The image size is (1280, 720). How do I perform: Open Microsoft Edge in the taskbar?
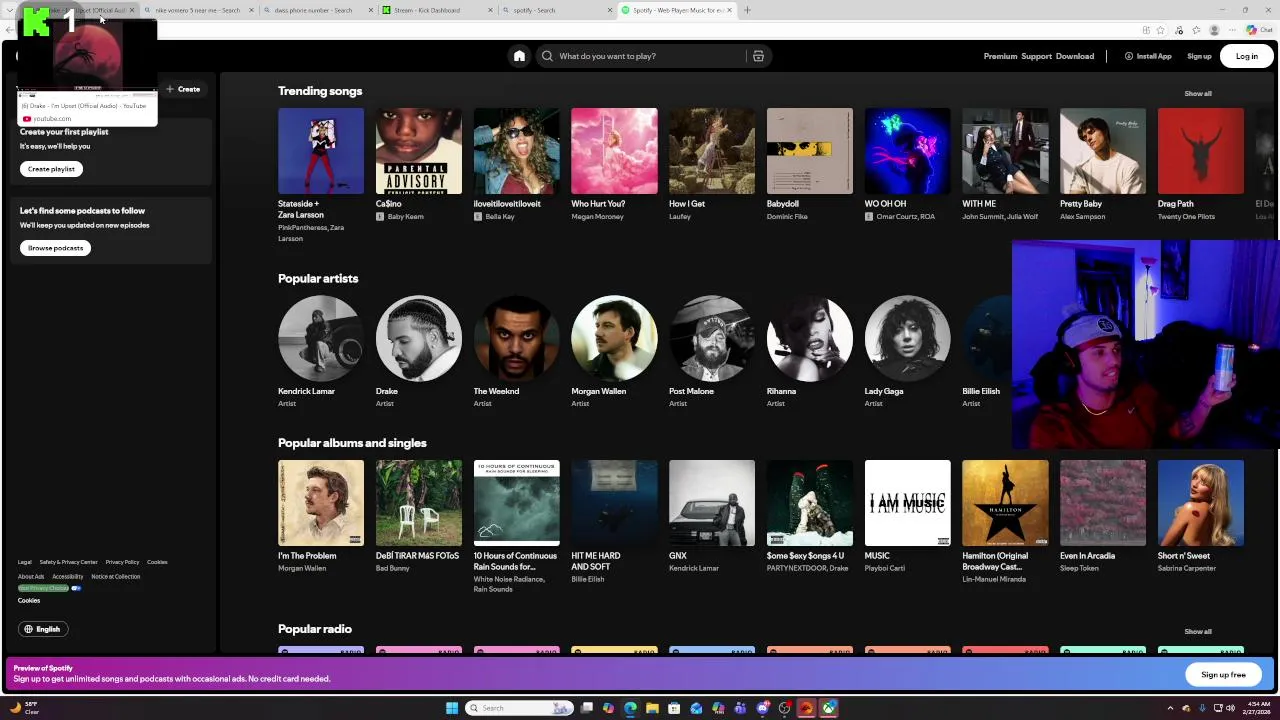tap(630, 708)
